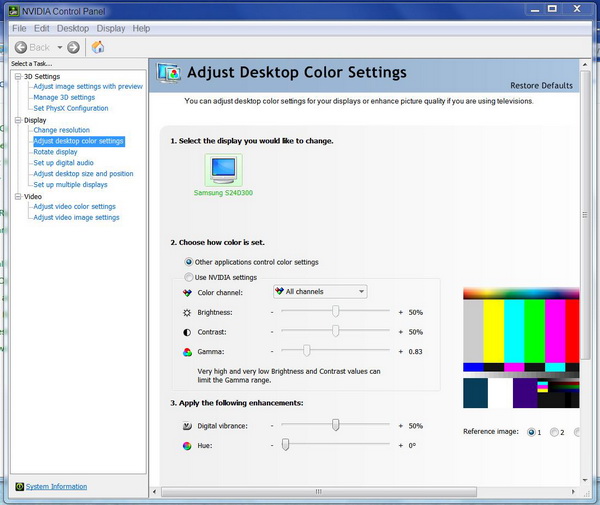Open the System Information link
The height and width of the screenshot is (505, 600).
pos(56,487)
